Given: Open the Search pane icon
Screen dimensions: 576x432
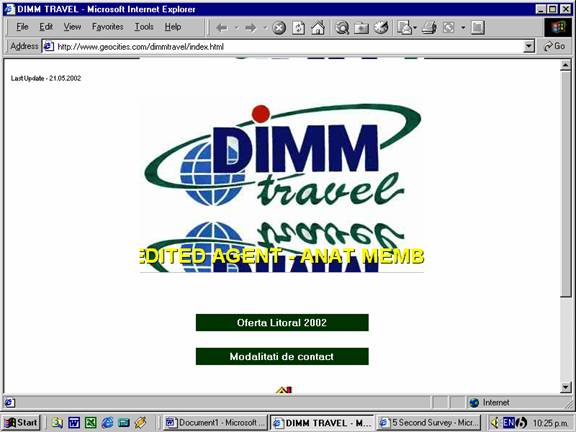Looking at the screenshot, I should [x=342, y=28].
